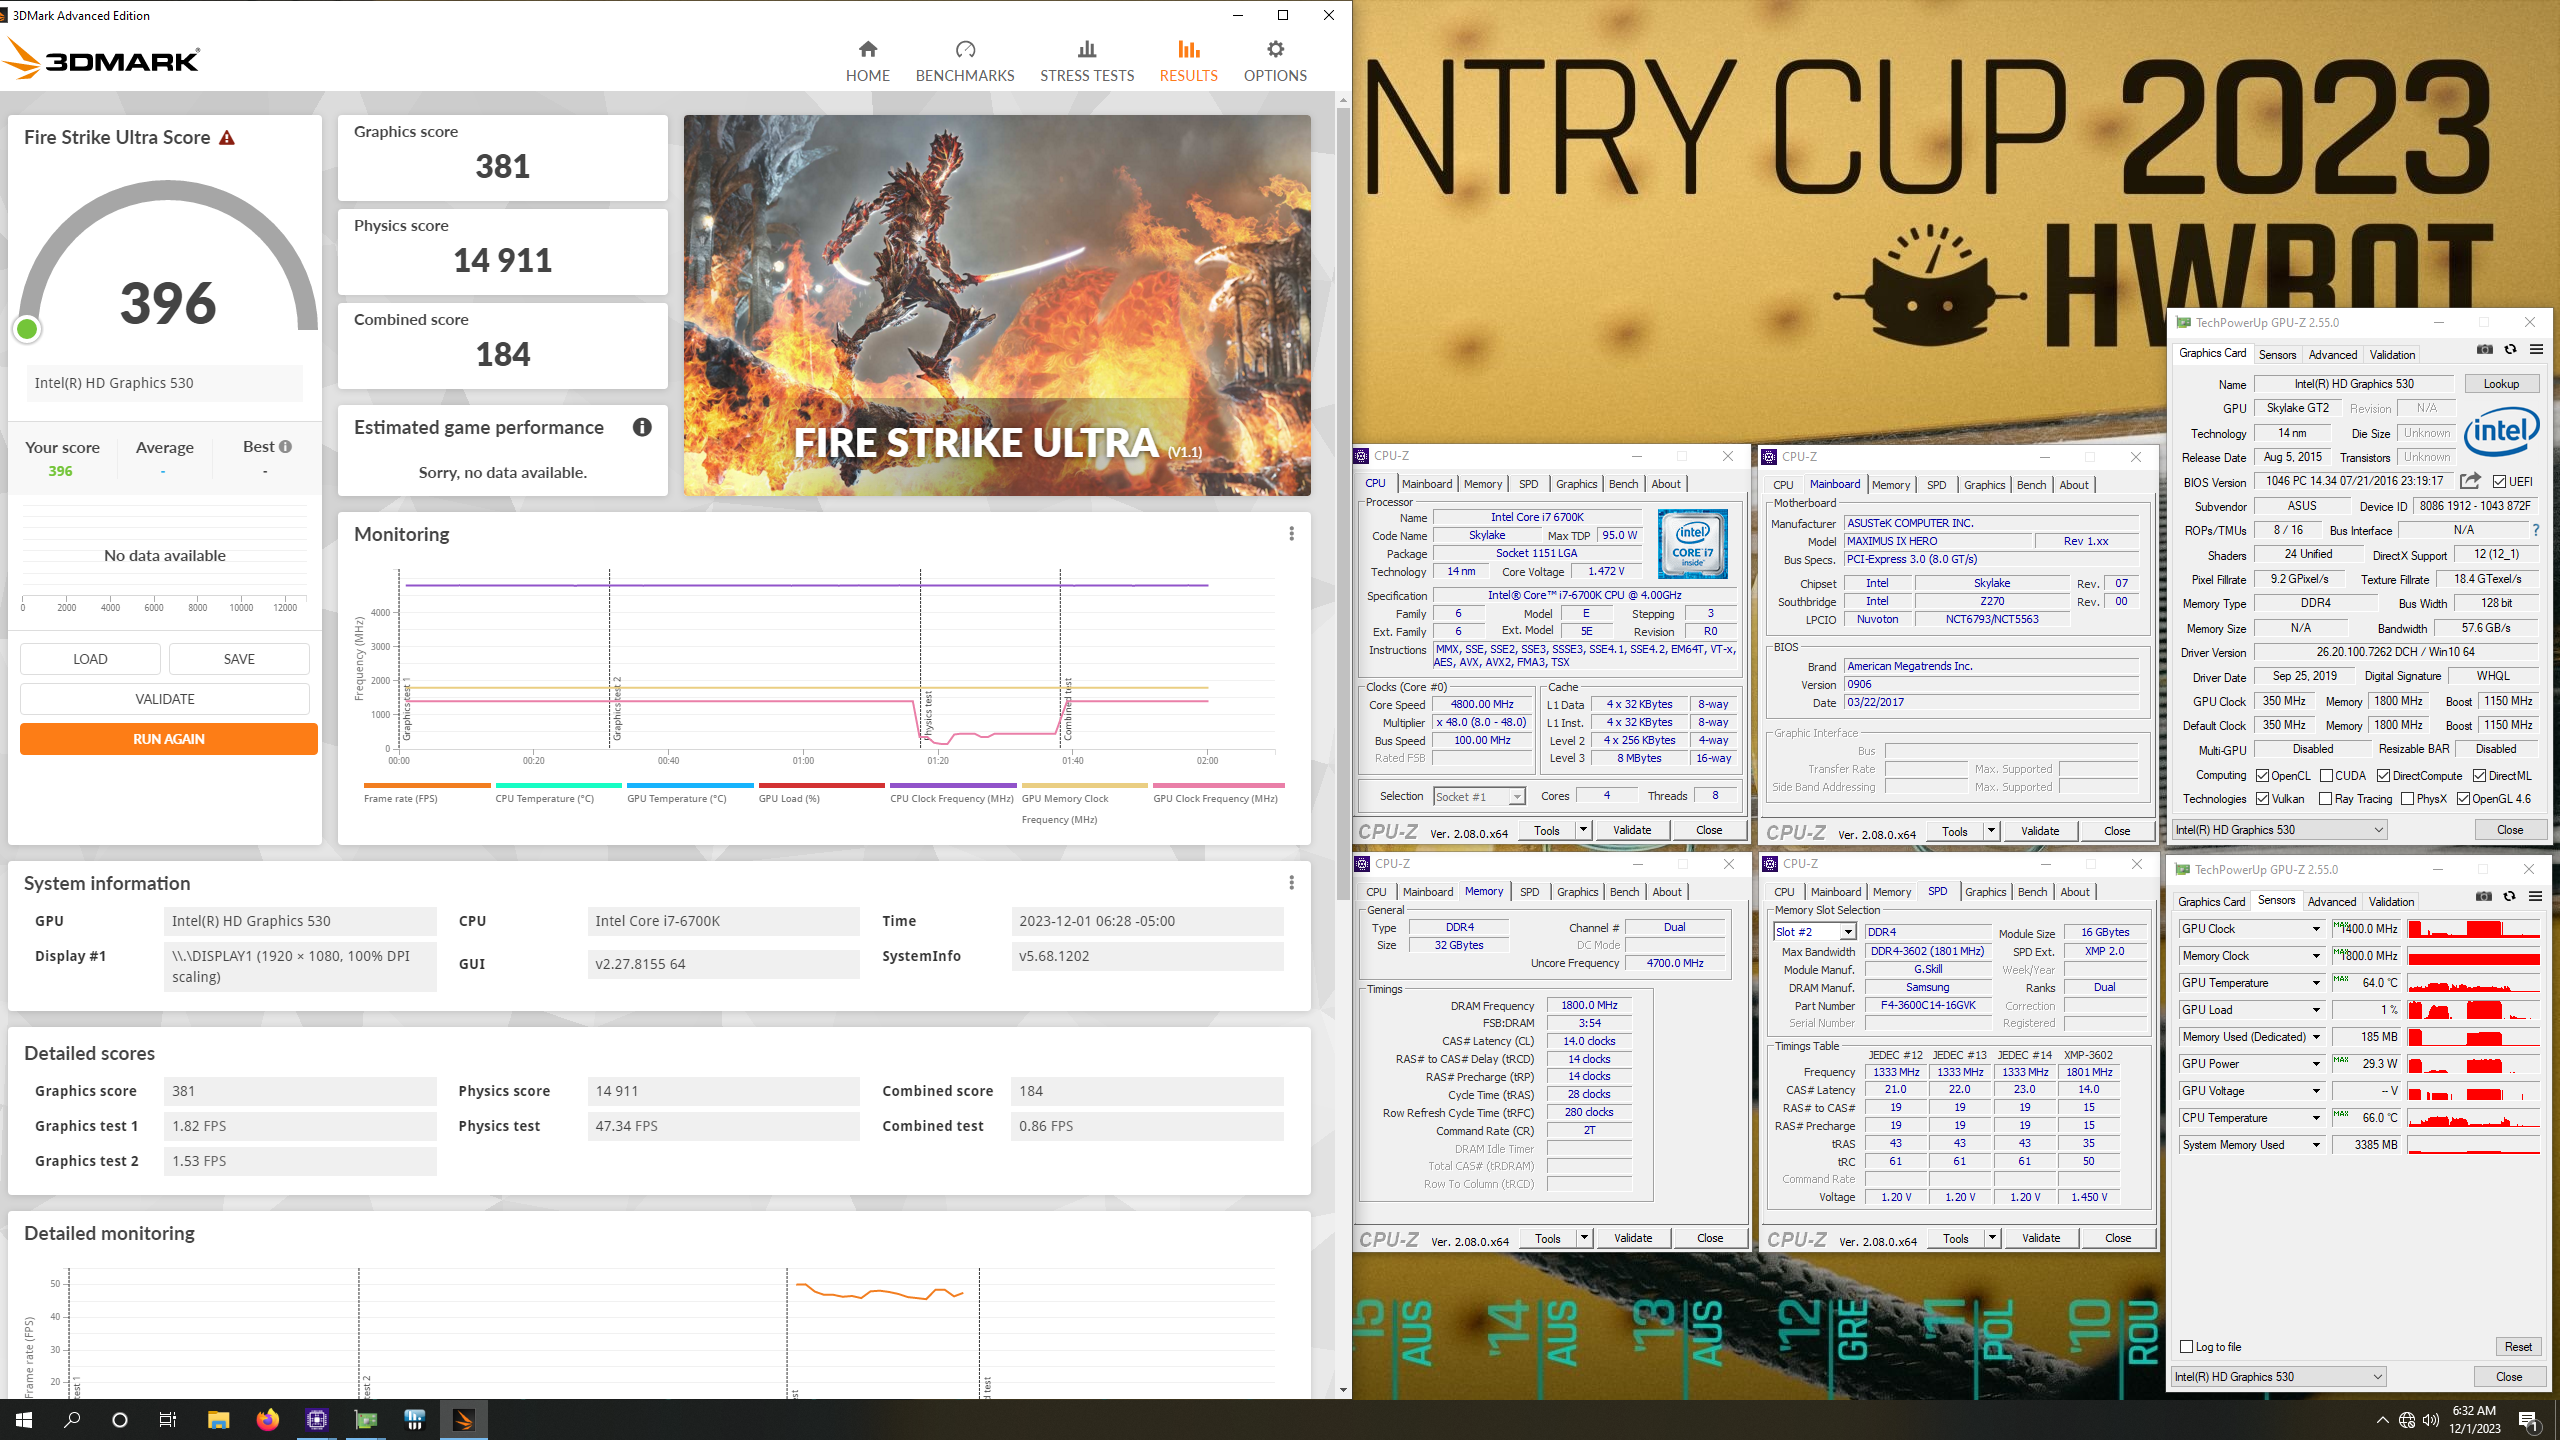The image size is (2560, 1440).
Task: Click the BIOS export share icon in GPU-Z
Action: (x=2470, y=481)
